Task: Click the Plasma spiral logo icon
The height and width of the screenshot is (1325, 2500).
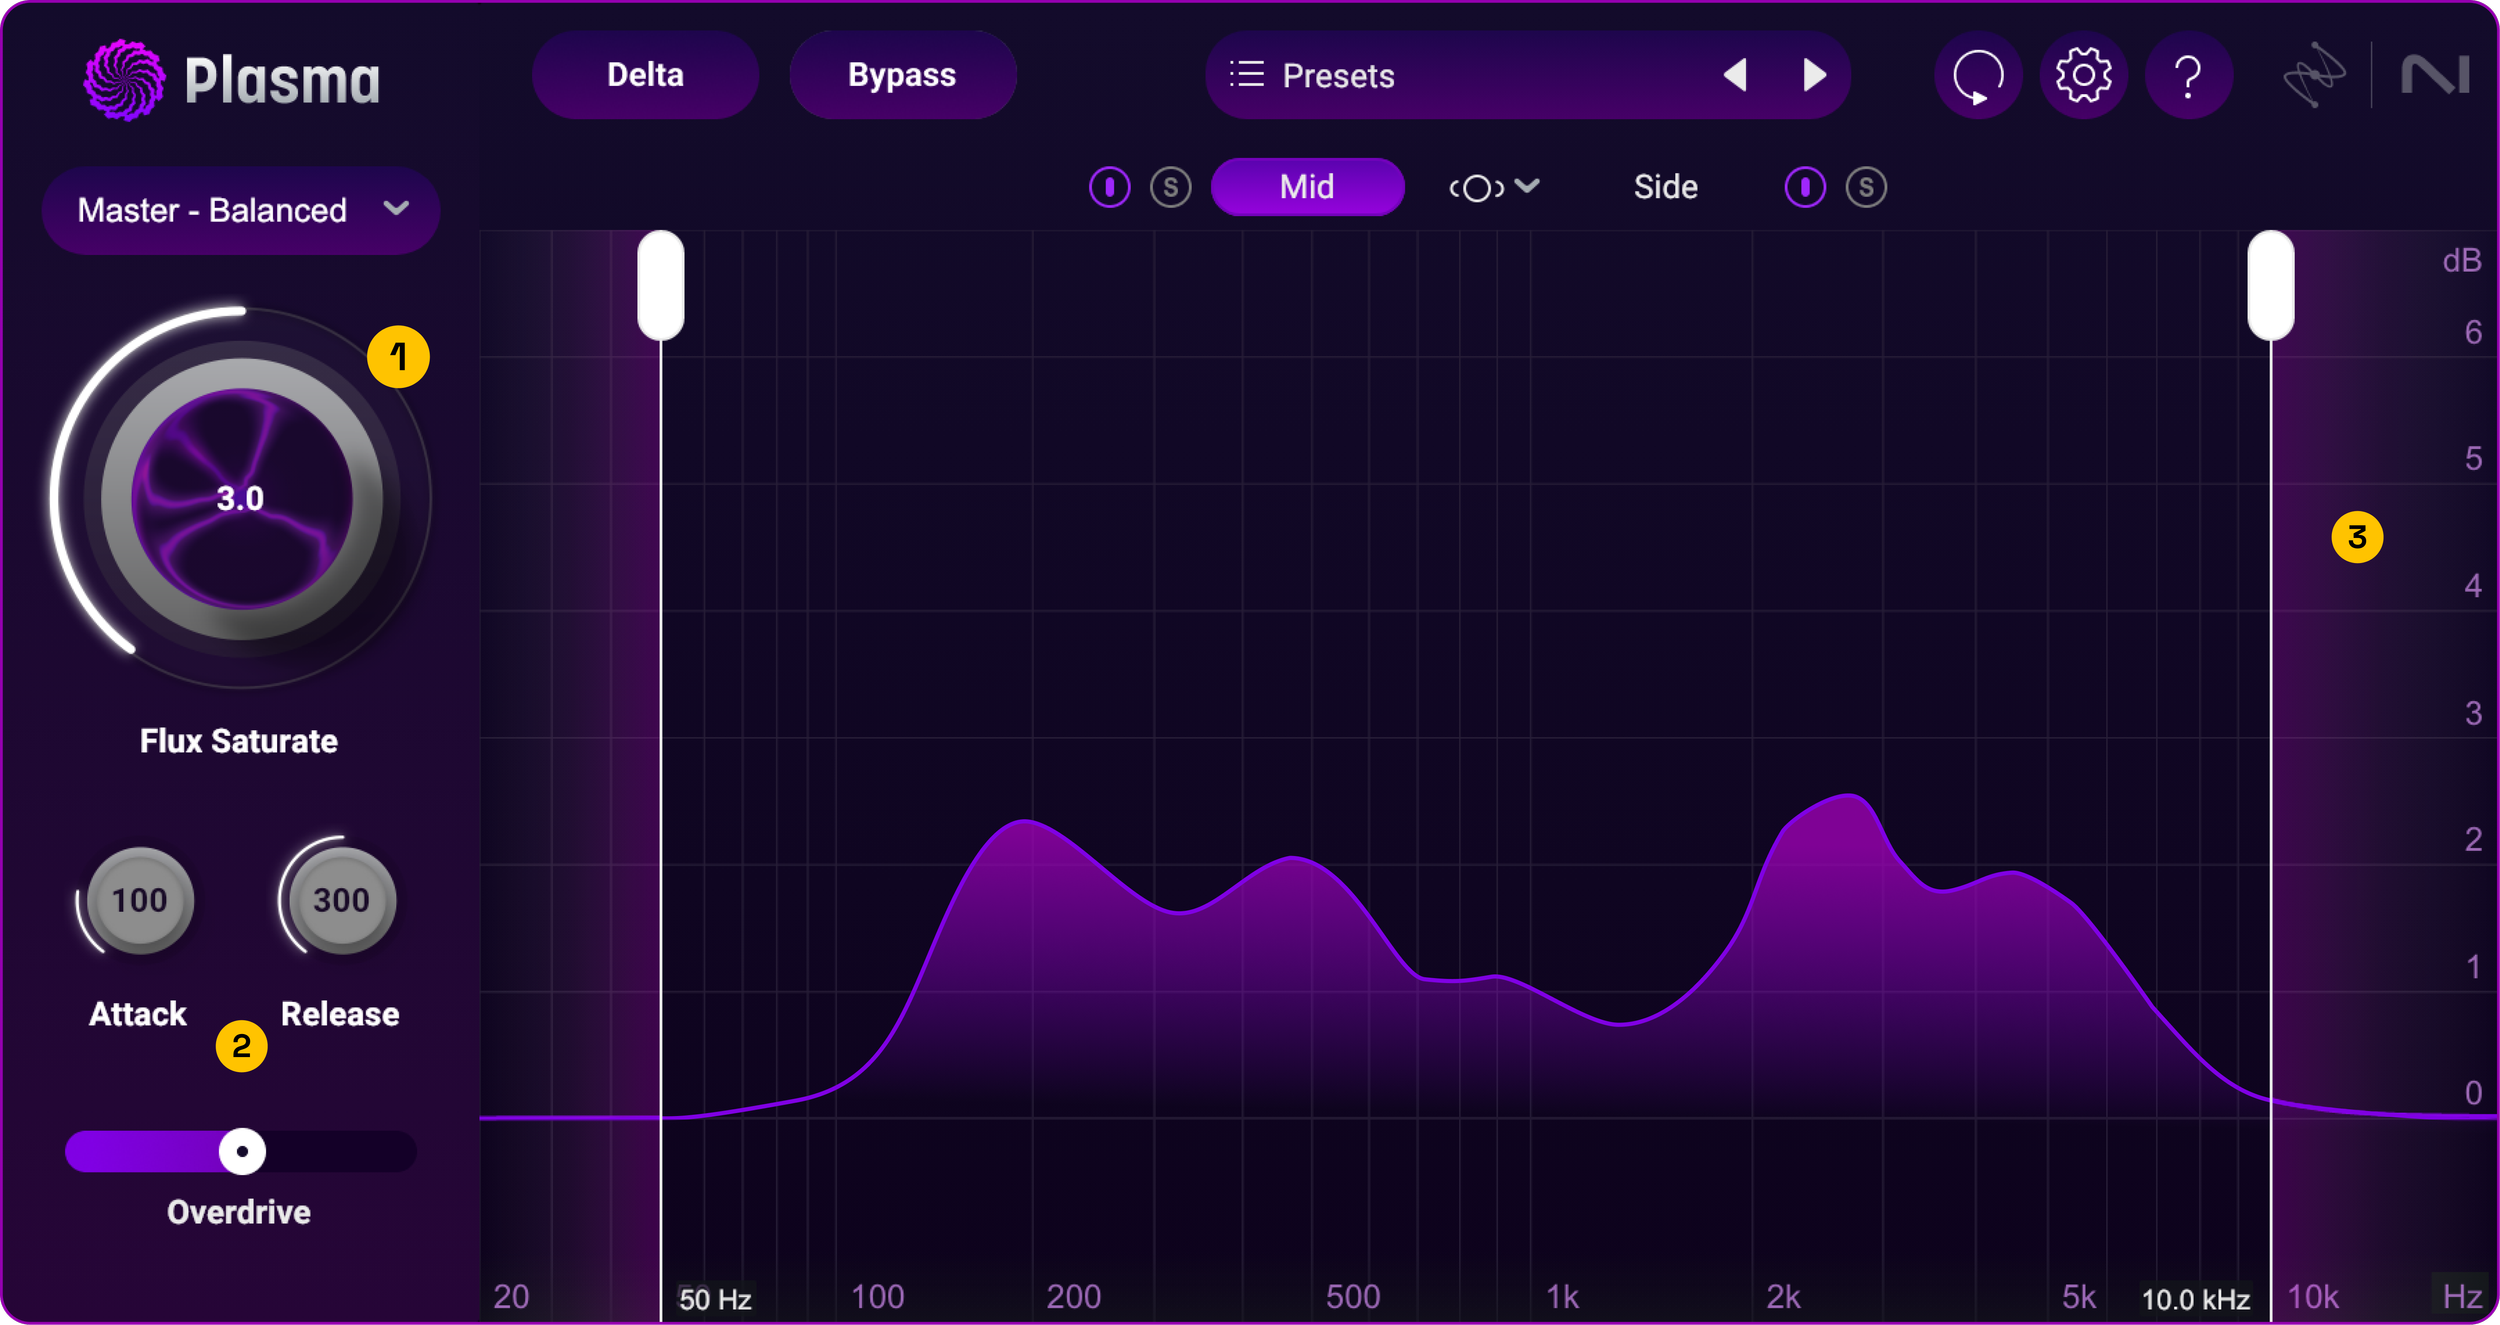Action: (124, 79)
